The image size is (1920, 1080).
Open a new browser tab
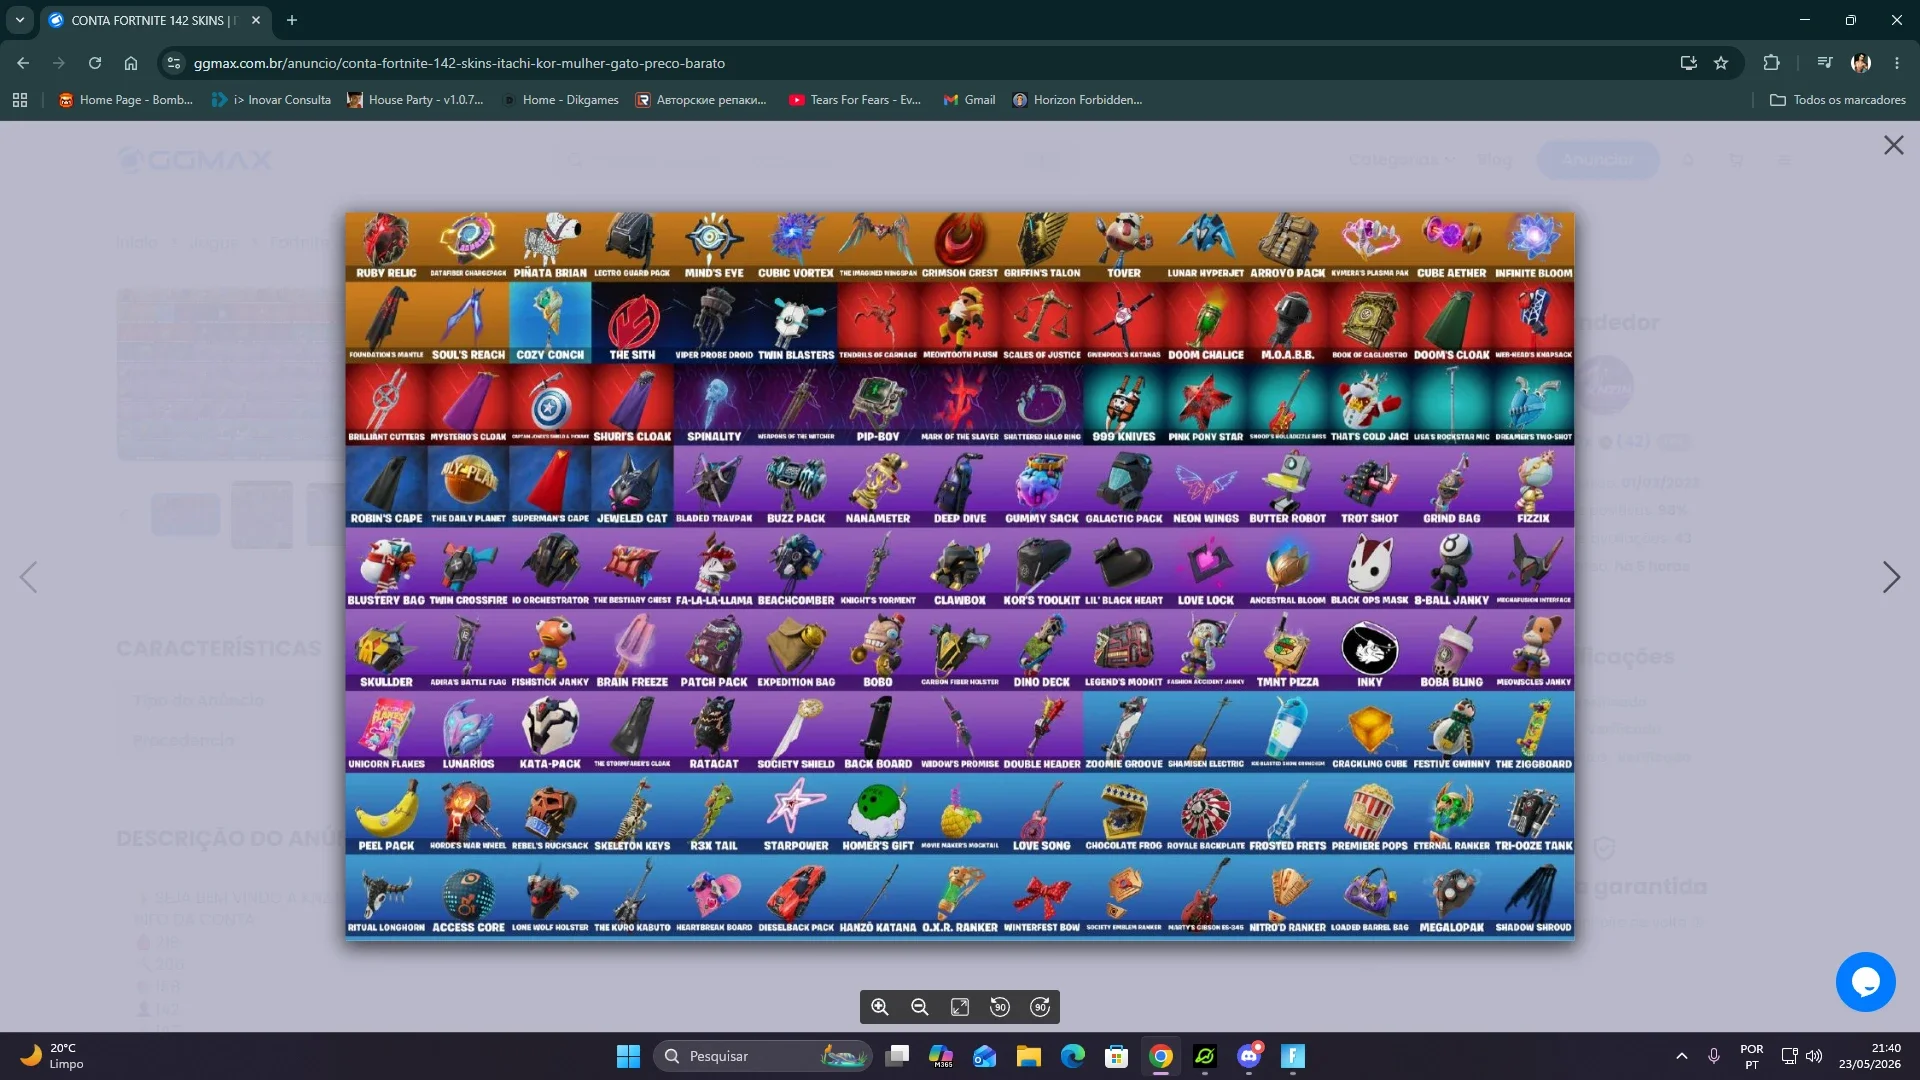click(x=292, y=20)
